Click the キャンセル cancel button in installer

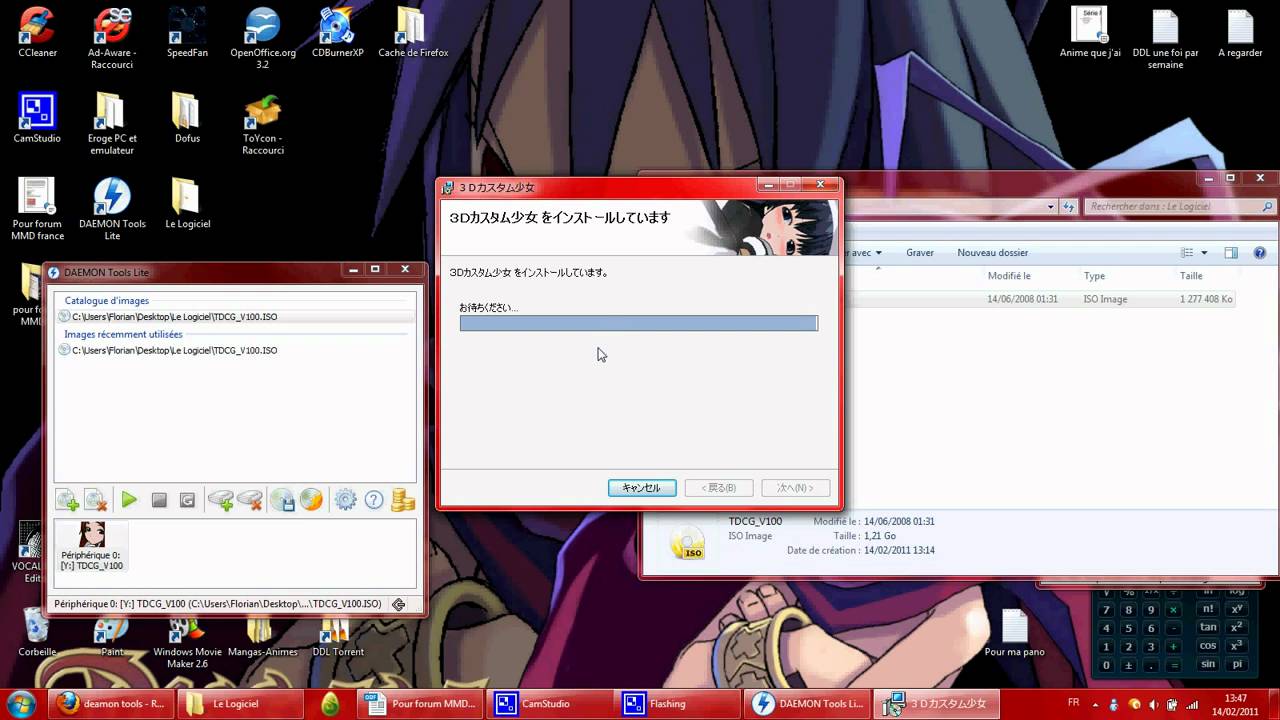coord(642,488)
